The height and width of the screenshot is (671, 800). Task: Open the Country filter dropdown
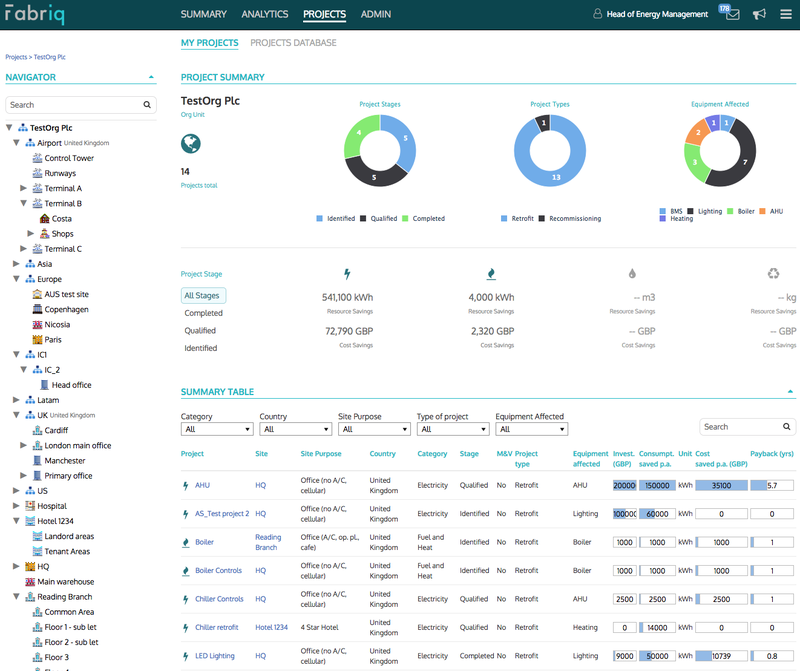coord(296,429)
